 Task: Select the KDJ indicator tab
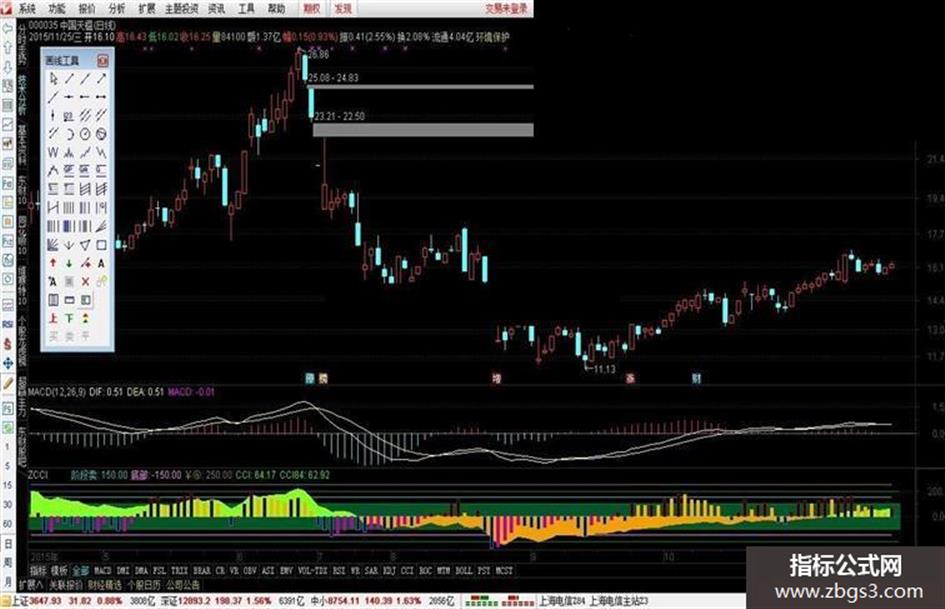[x=389, y=570]
